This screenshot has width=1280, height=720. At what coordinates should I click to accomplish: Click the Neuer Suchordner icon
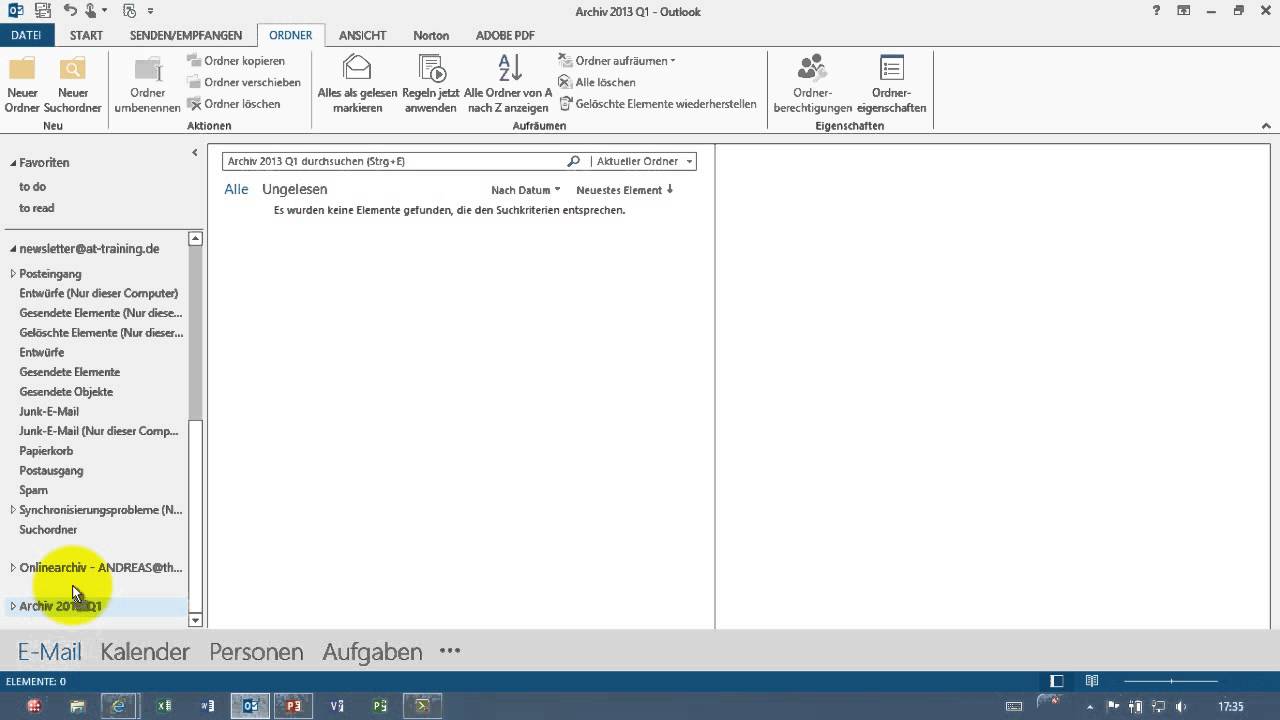coord(72,85)
